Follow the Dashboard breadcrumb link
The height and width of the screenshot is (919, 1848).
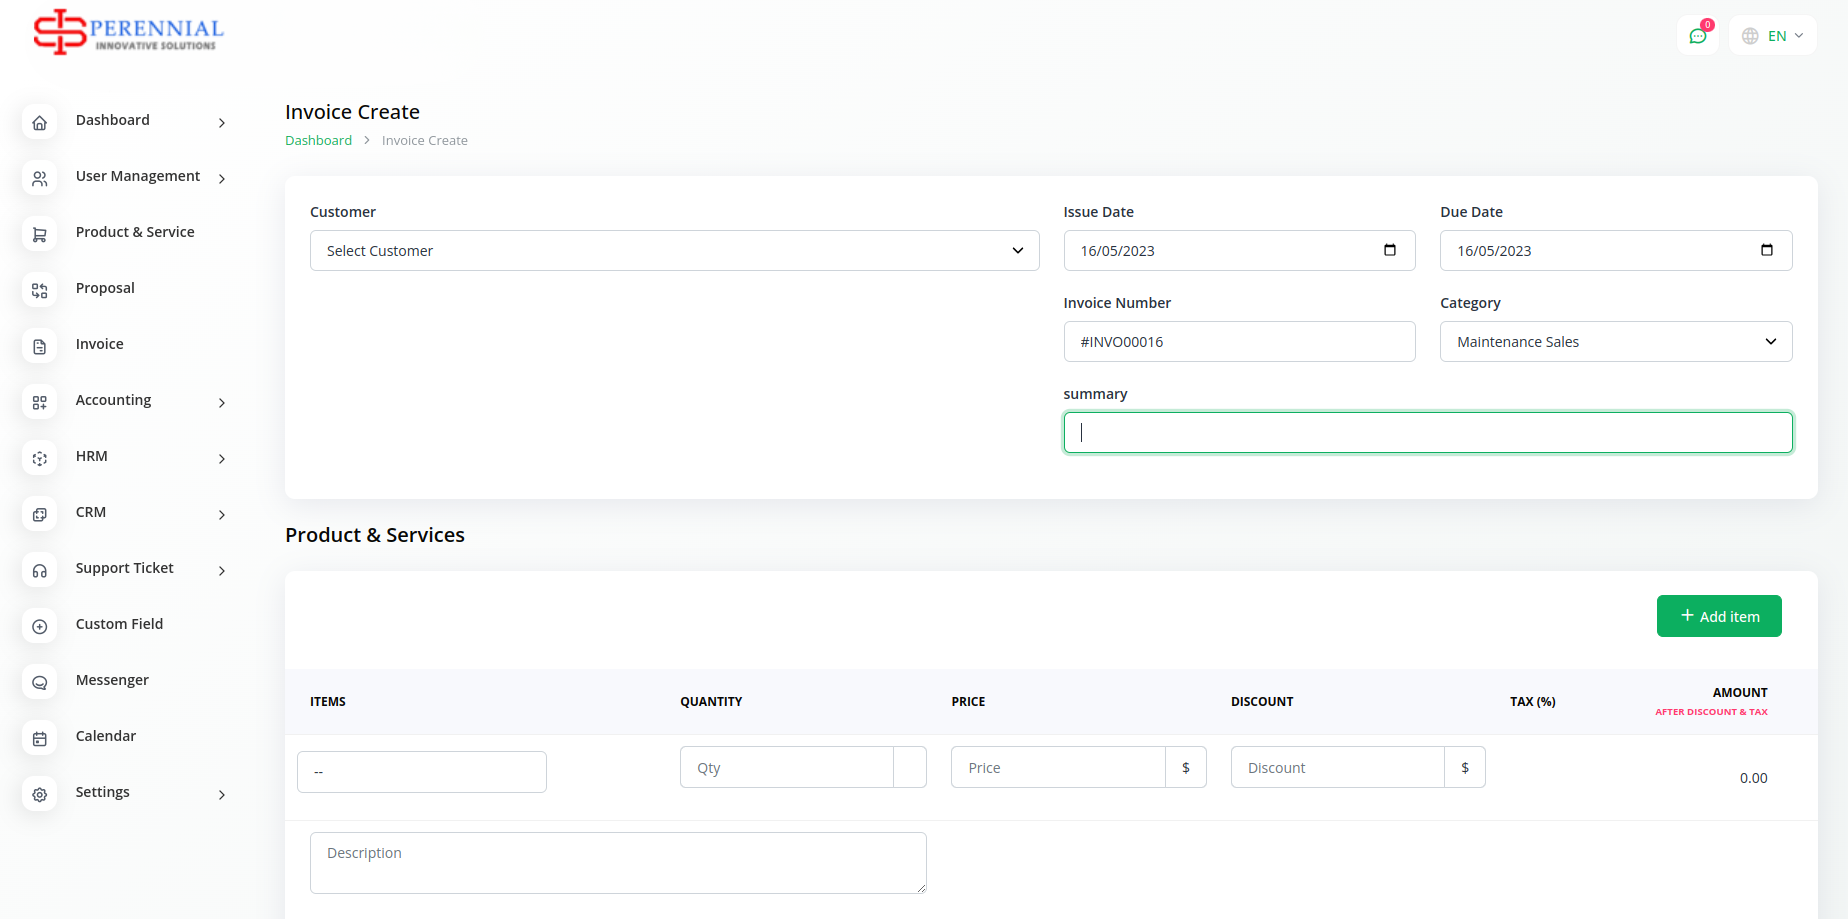point(318,141)
